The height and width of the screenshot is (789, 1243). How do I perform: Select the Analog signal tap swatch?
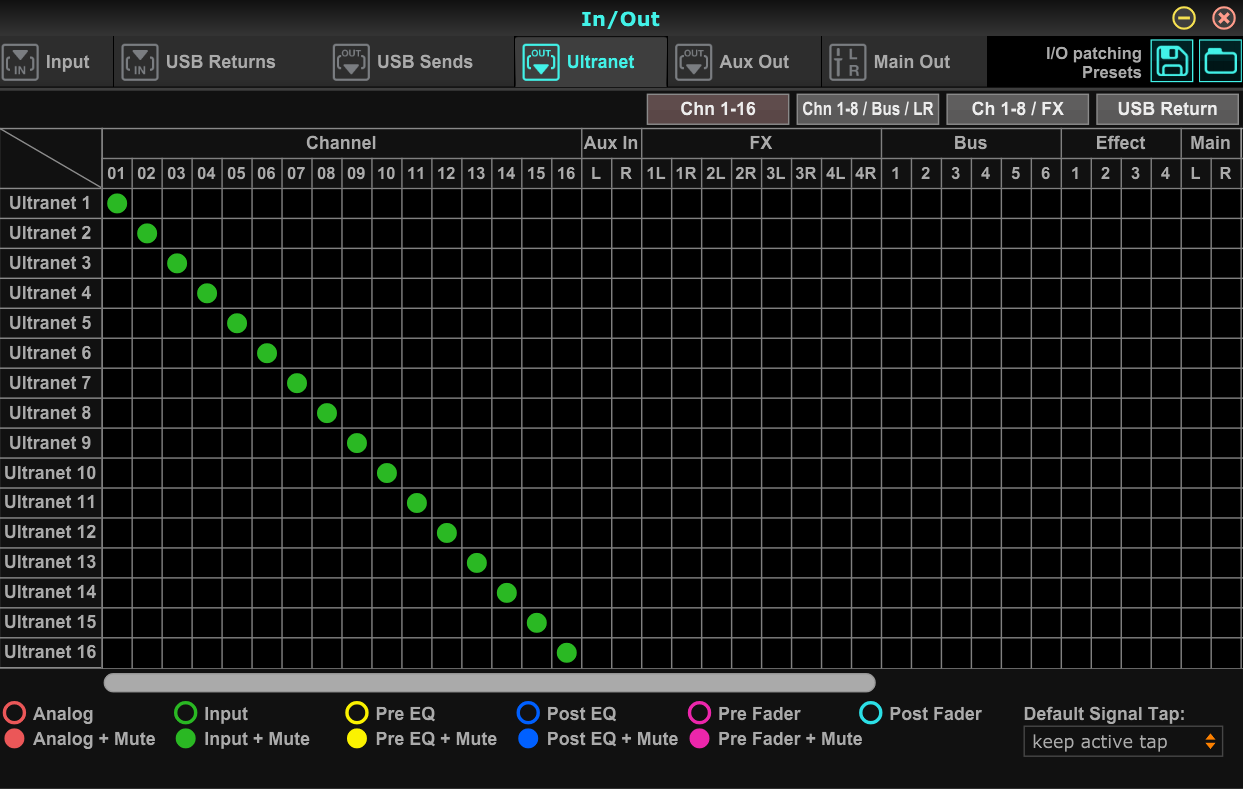tap(14, 713)
